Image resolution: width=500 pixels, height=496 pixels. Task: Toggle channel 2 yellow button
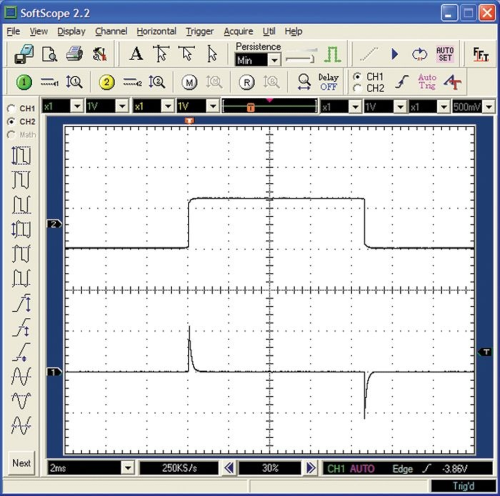pos(107,82)
